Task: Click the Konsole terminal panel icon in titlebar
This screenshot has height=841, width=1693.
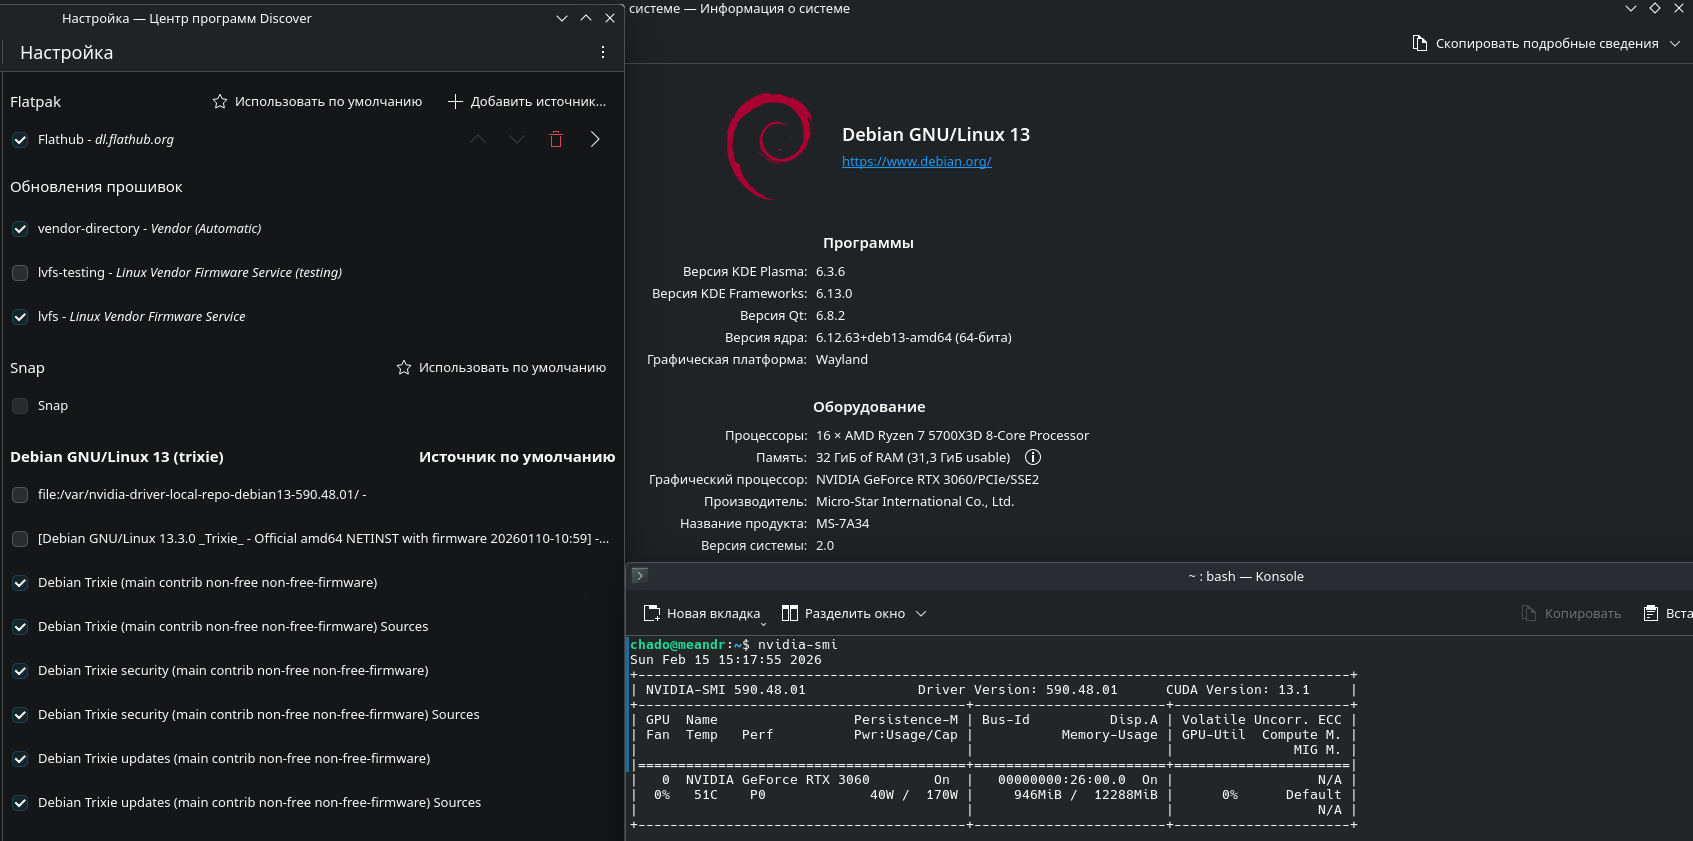Action: point(640,575)
